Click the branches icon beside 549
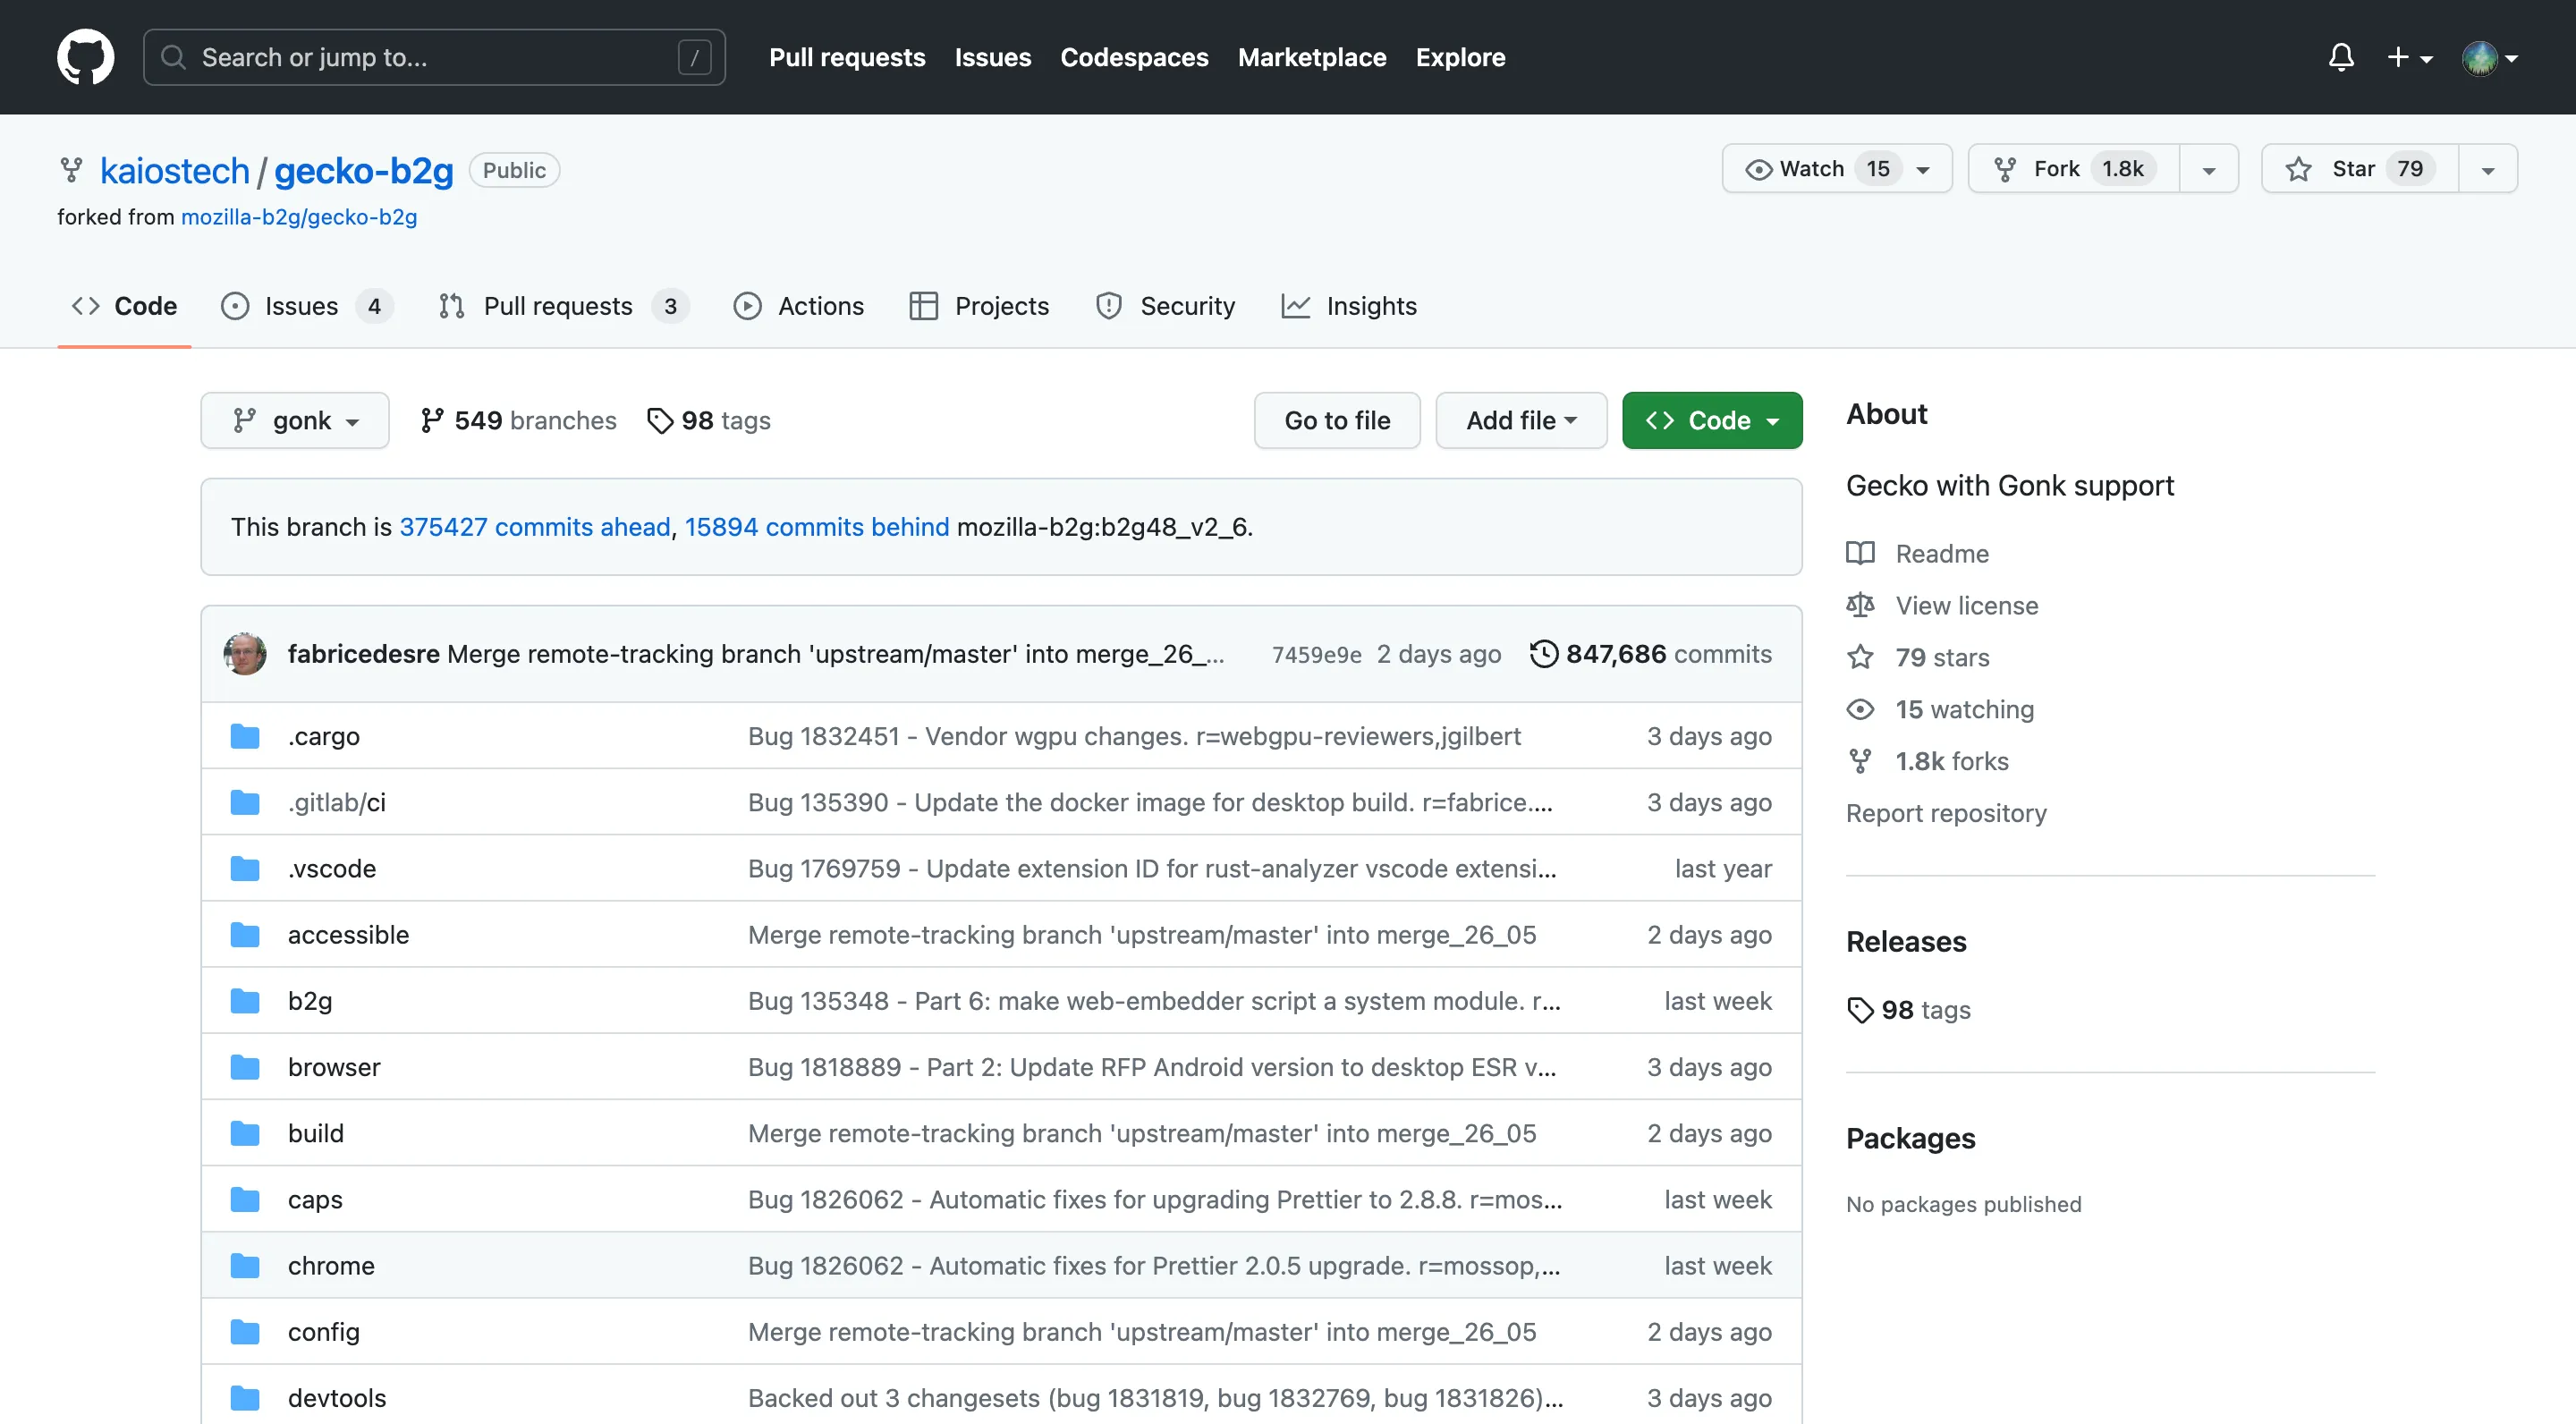Screen dimensions: 2576x1424 [x=431, y=420]
